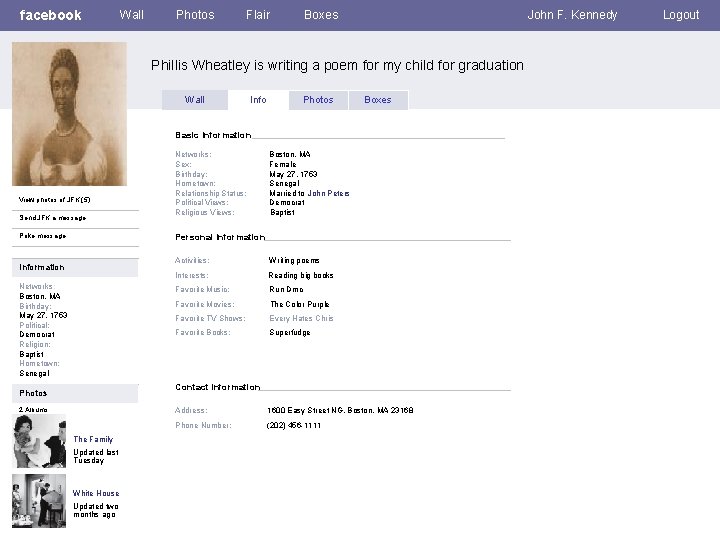The image size is (720, 540).
Task: Click the Information sidebar header
Action: pos(75,267)
